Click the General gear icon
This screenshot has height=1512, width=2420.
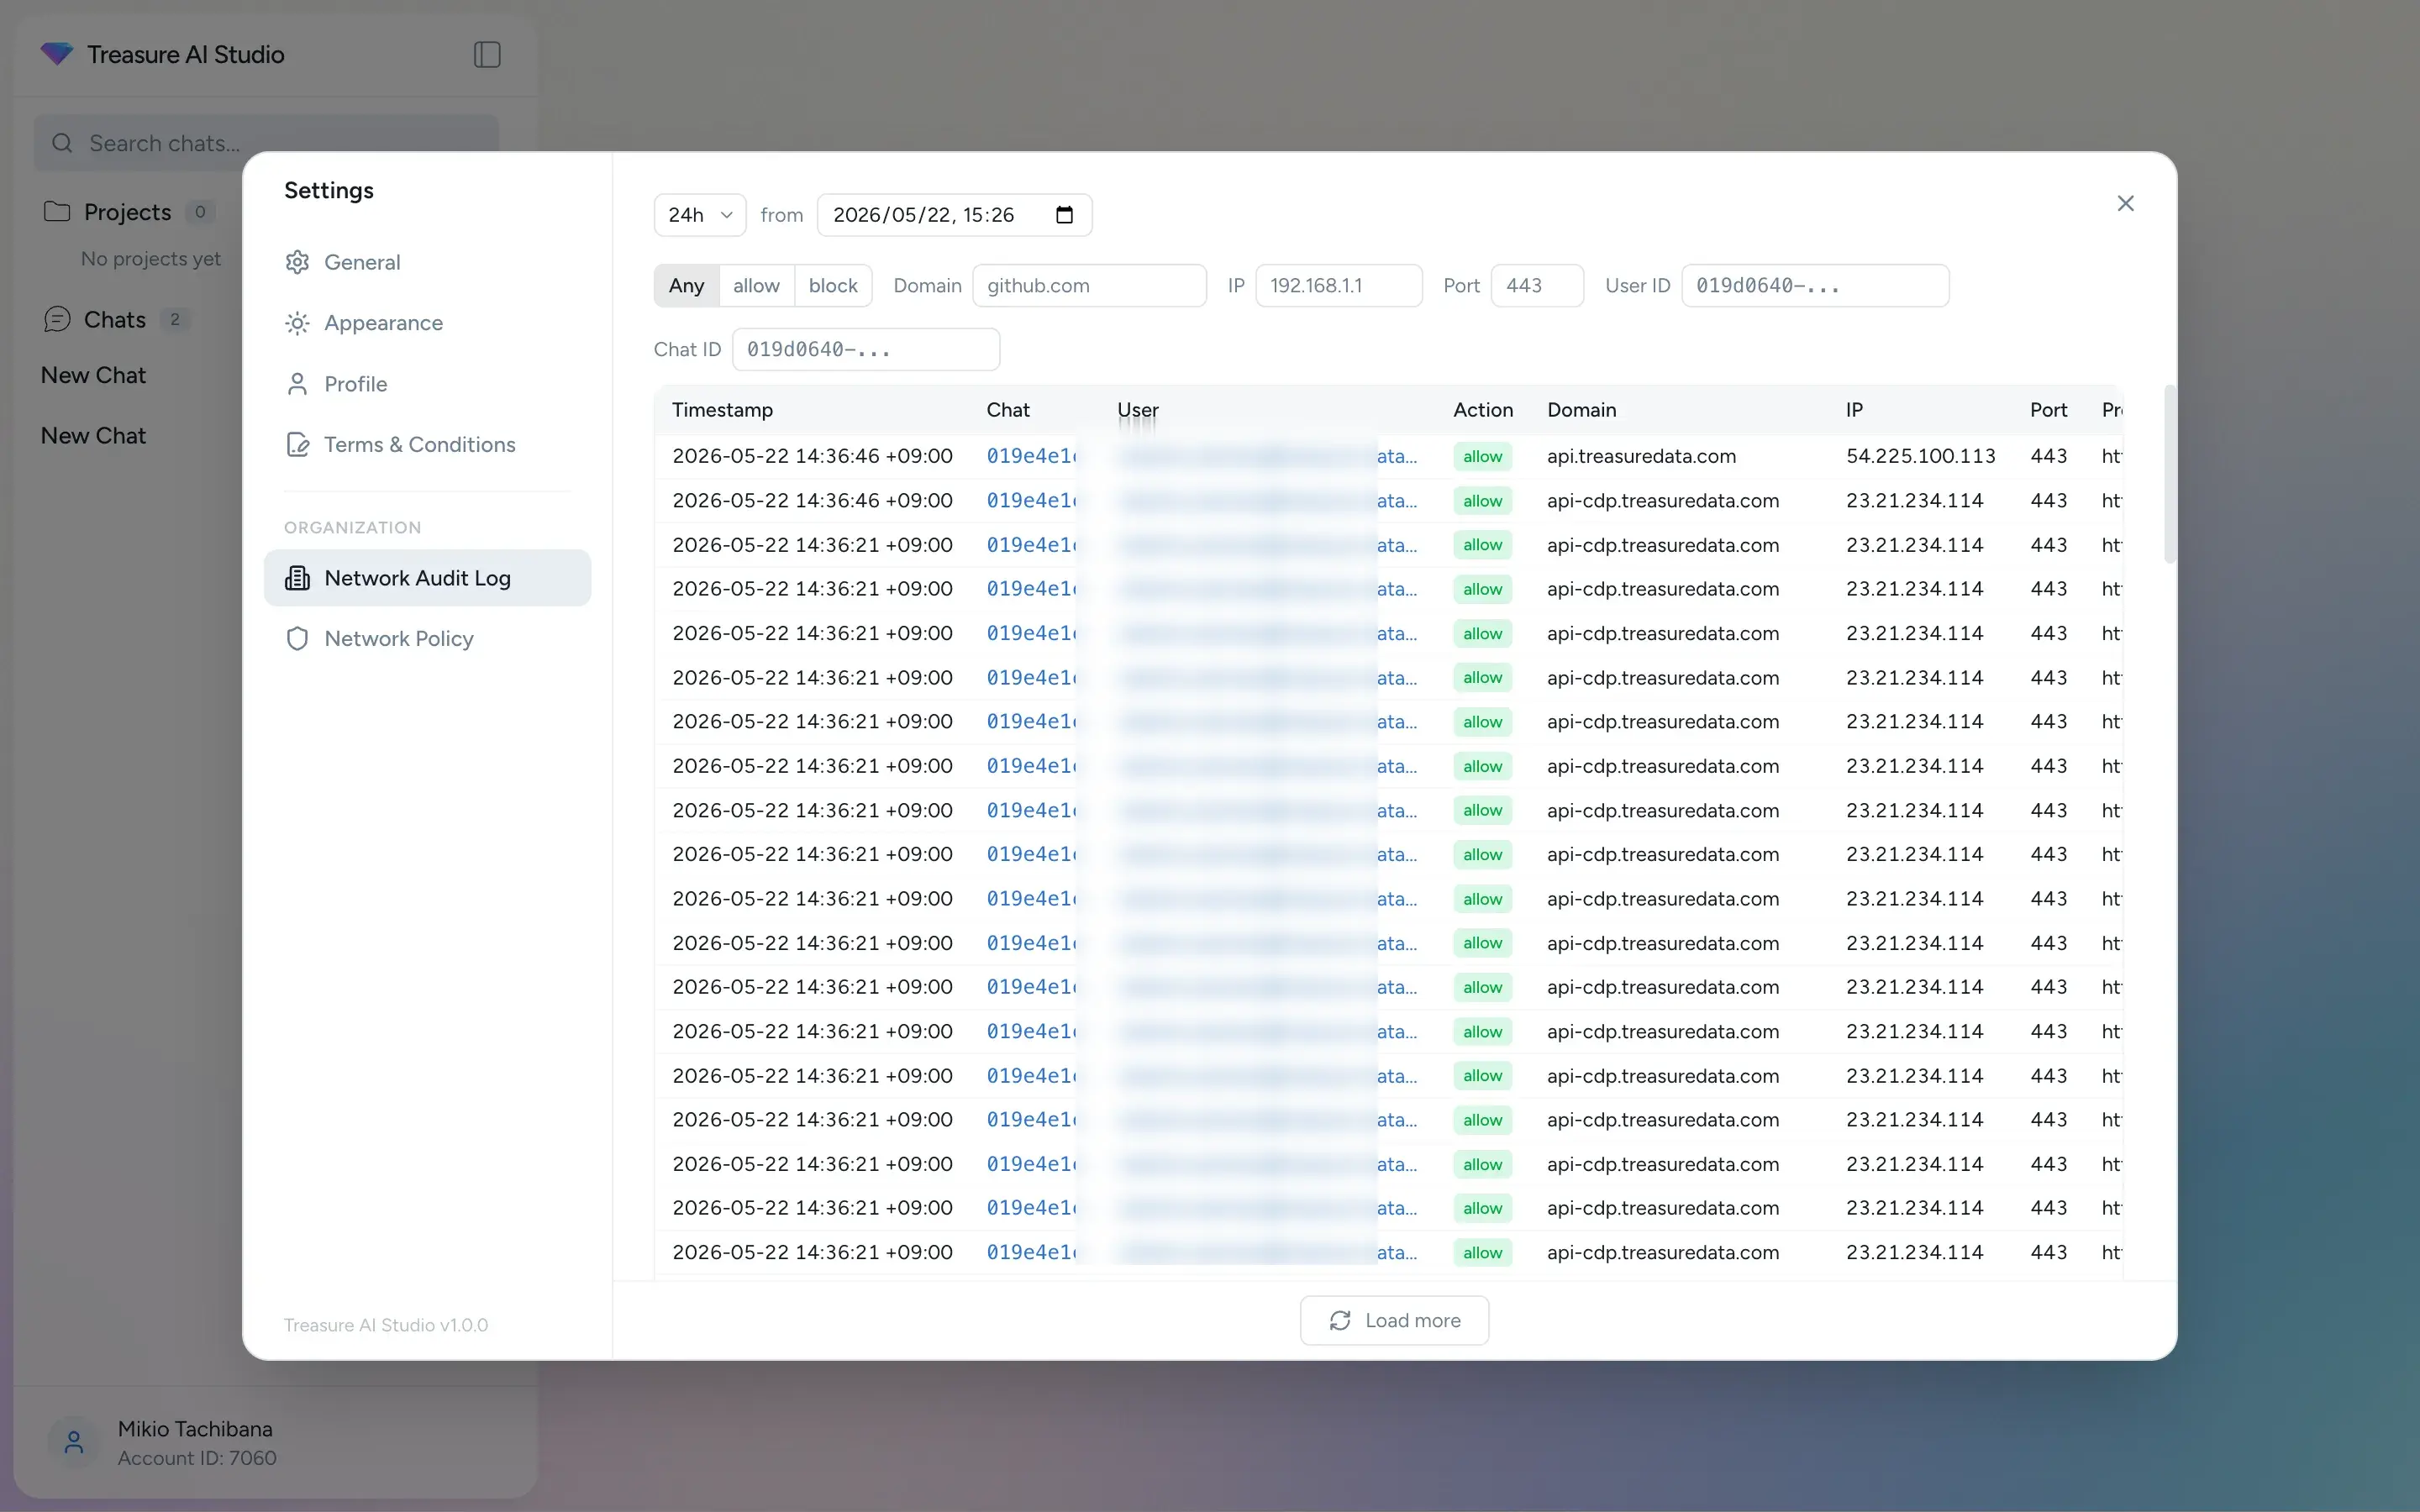[x=297, y=262]
